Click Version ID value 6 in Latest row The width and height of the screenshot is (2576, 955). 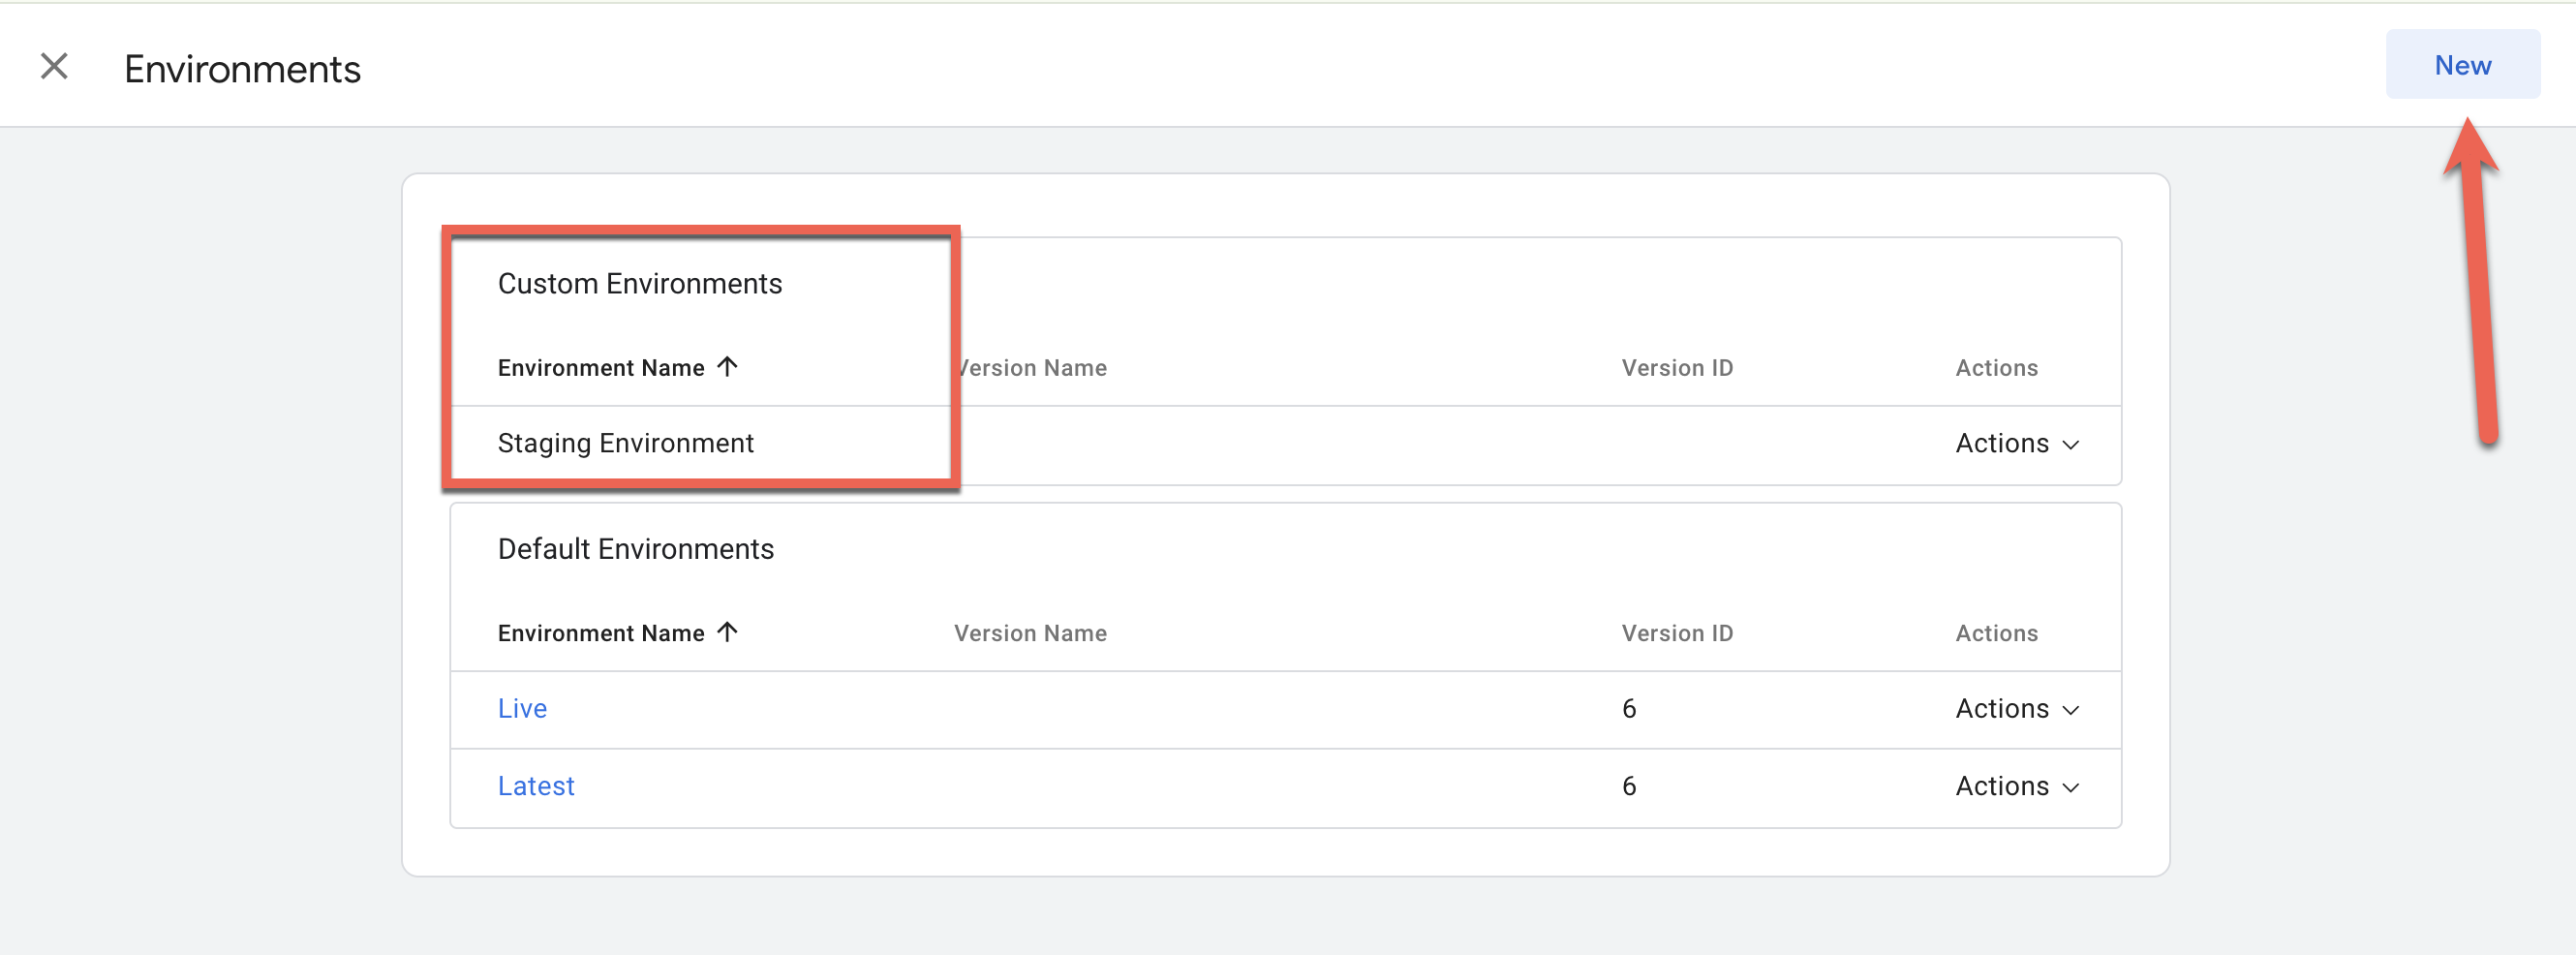[1629, 786]
